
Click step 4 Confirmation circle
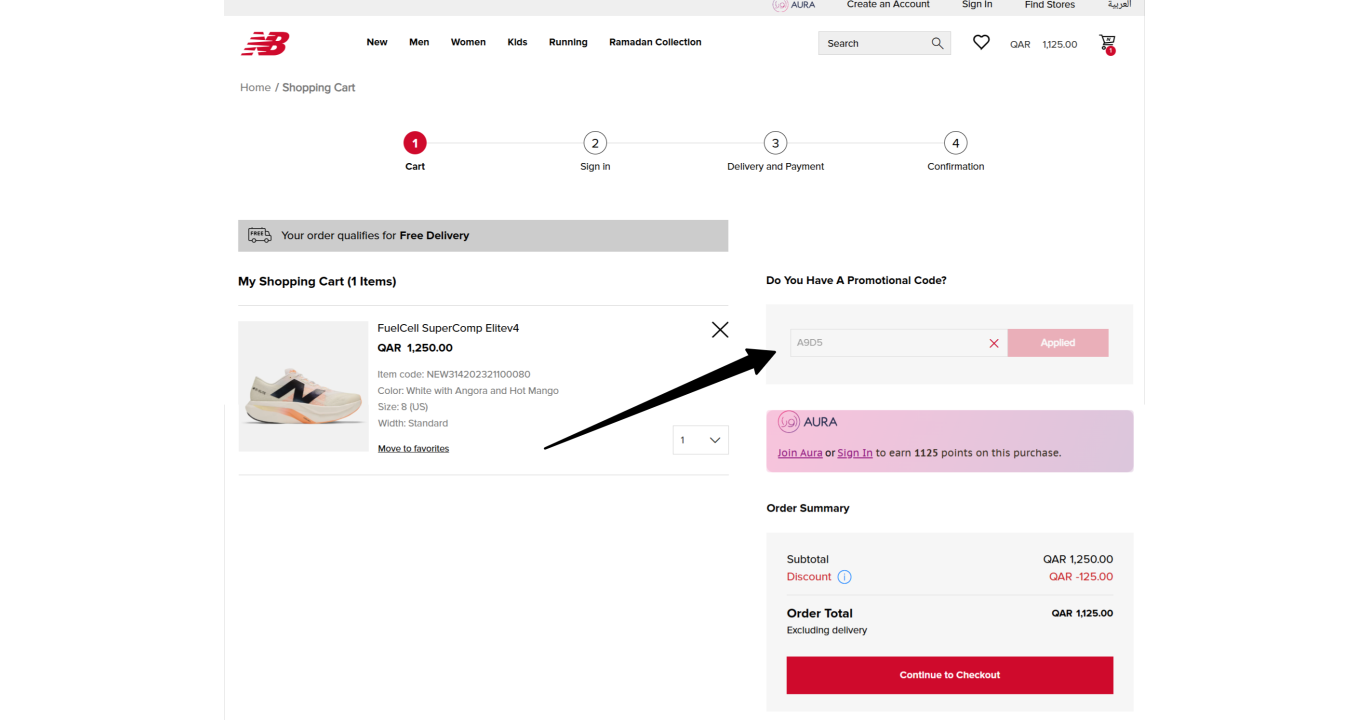(955, 143)
